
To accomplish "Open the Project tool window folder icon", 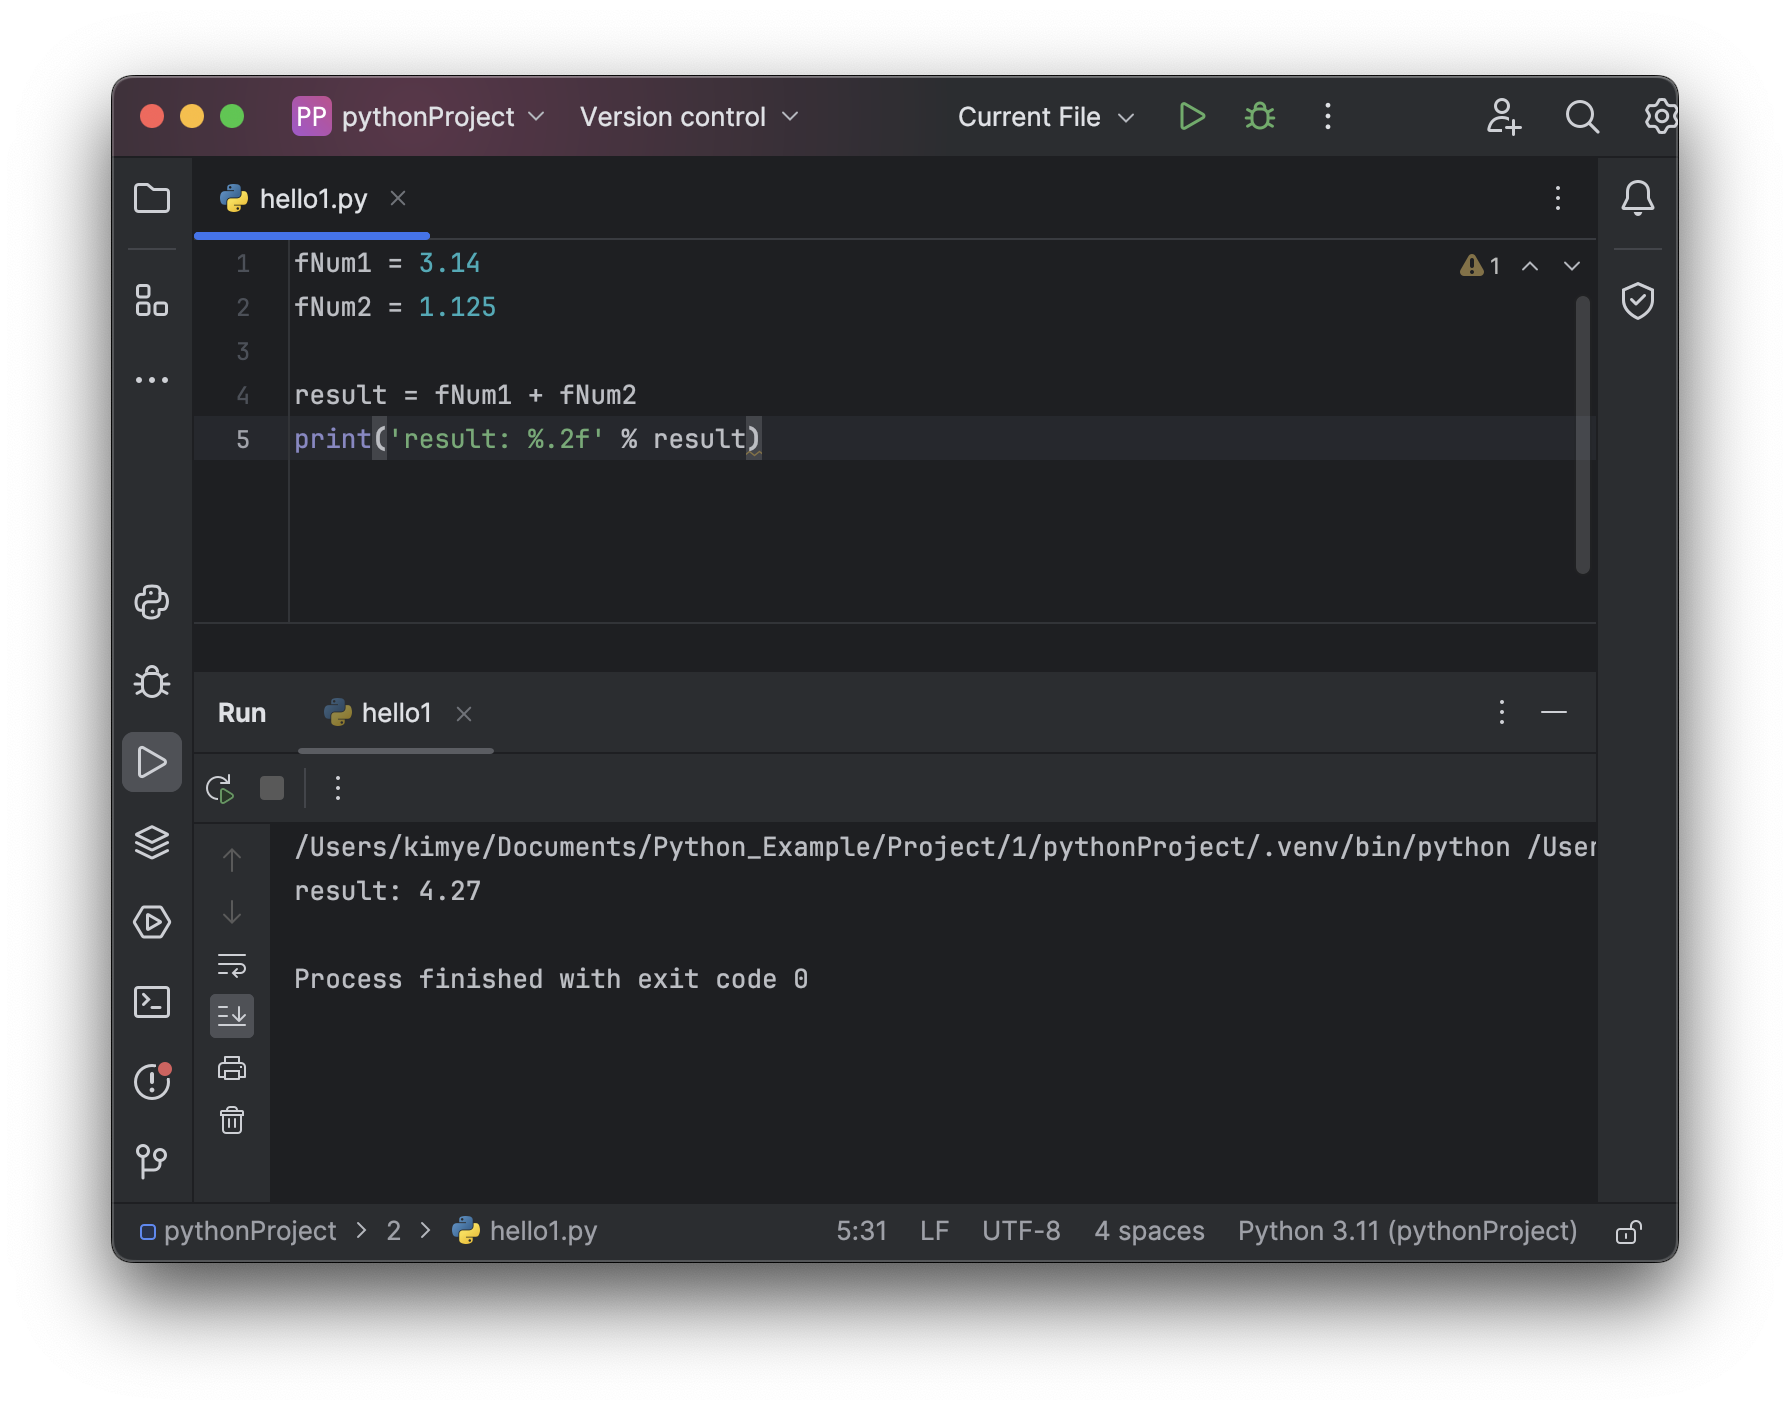I will 152,198.
